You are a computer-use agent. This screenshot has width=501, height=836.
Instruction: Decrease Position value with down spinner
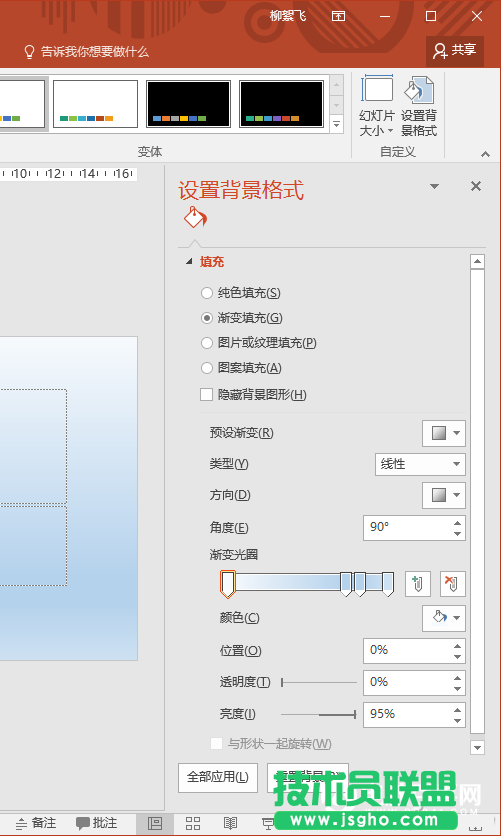point(457,656)
